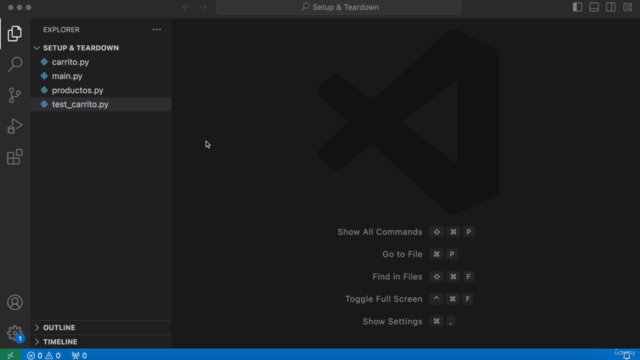Open the Manage gear icon
The height and width of the screenshot is (360, 640).
pos(15,333)
